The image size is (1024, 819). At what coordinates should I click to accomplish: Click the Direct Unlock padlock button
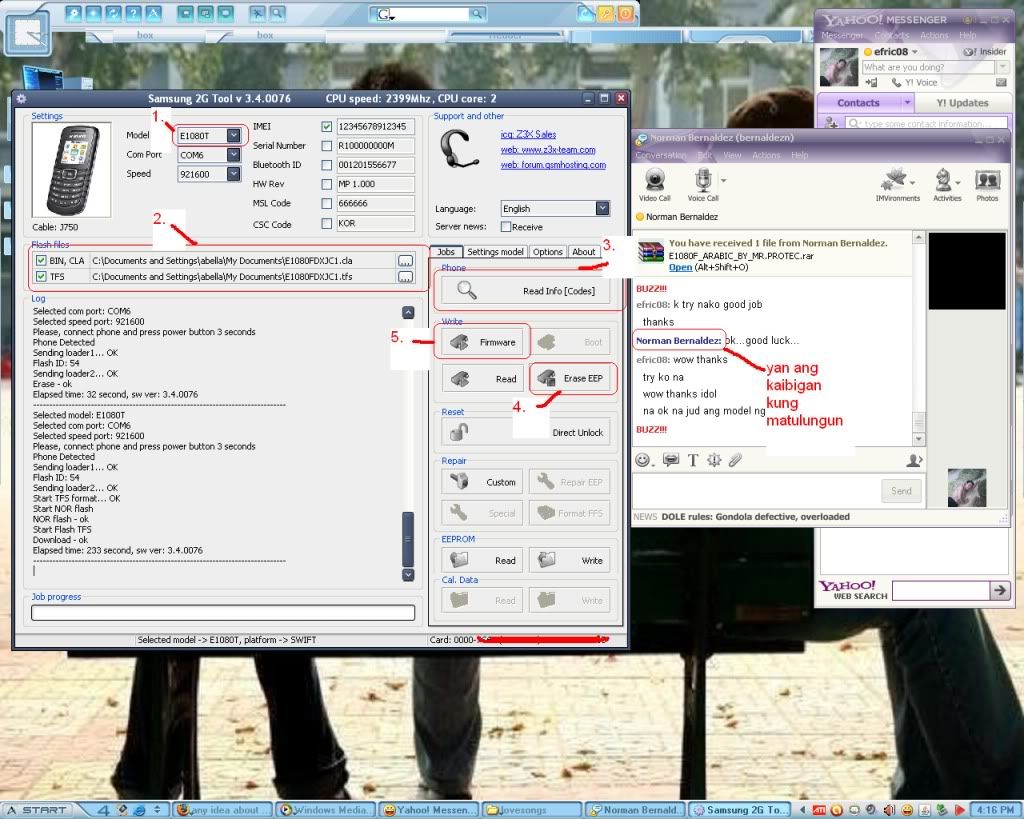(527, 432)
